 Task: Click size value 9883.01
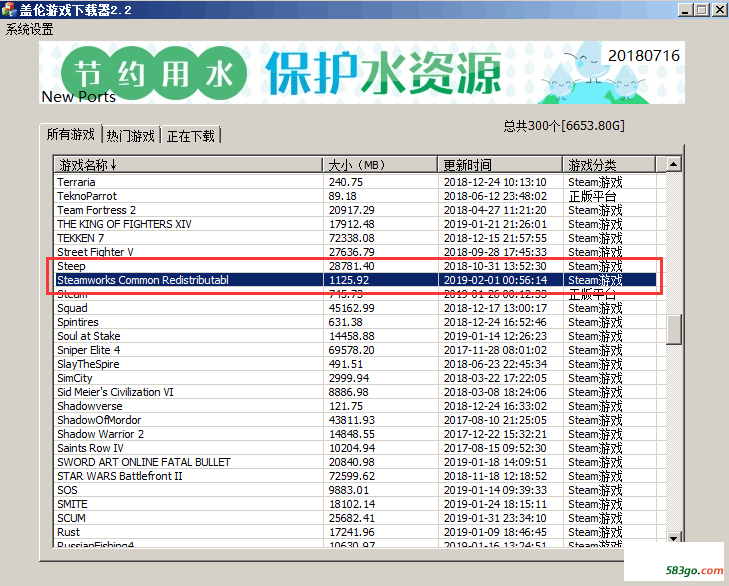(349, 490)
